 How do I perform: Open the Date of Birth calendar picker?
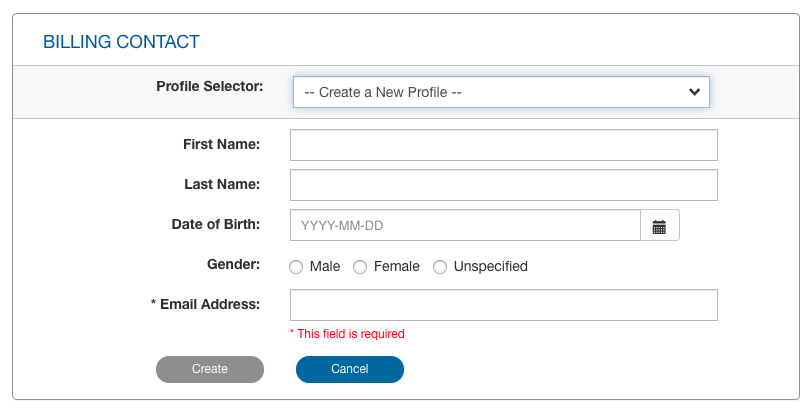click(659, 226)
